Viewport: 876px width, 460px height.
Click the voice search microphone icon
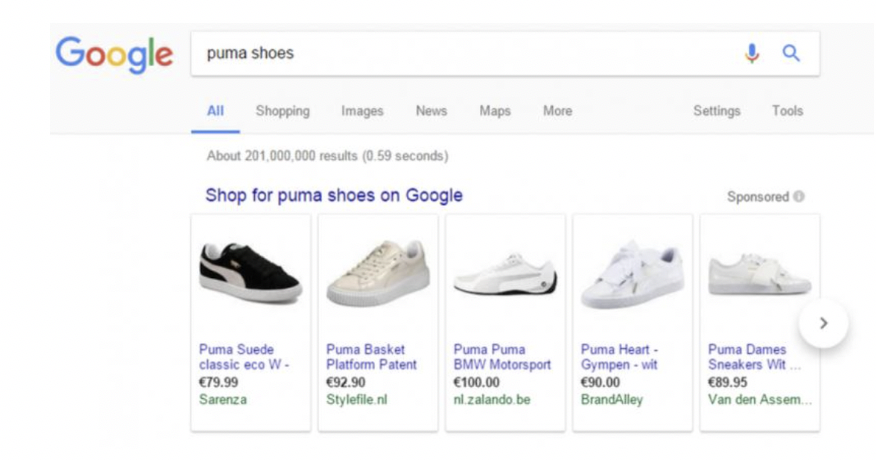[752, 54]
